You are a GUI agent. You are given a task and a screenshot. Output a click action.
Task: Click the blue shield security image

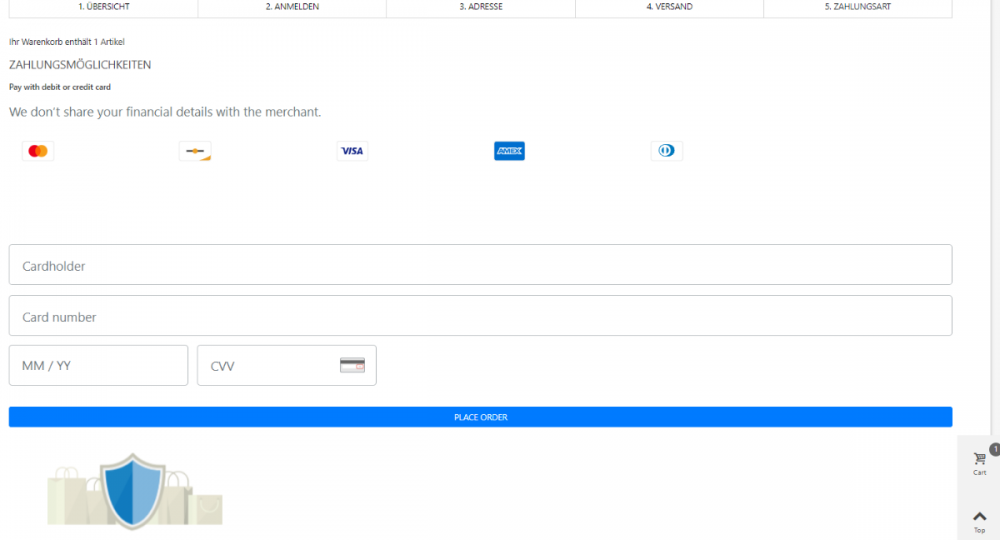tap(133, 490)
